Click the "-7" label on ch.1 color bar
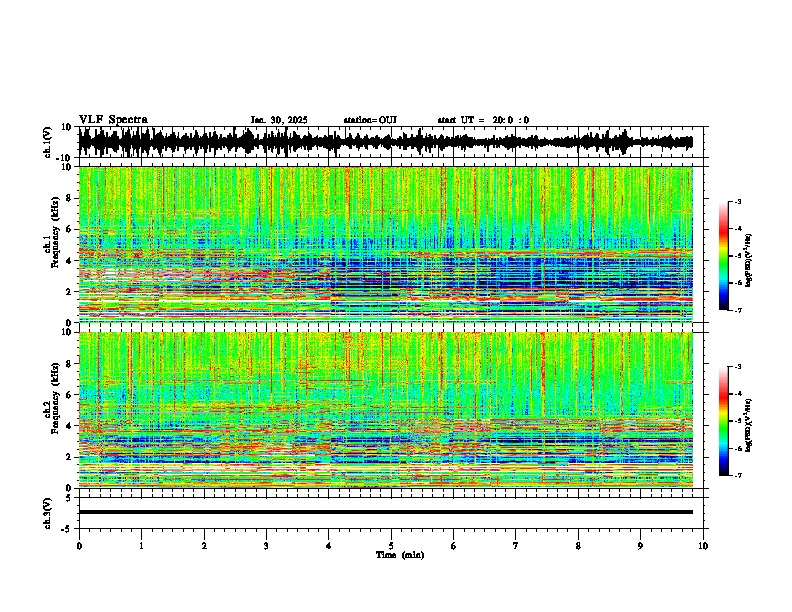Viewport: 792px width, 612px height. 738,310
